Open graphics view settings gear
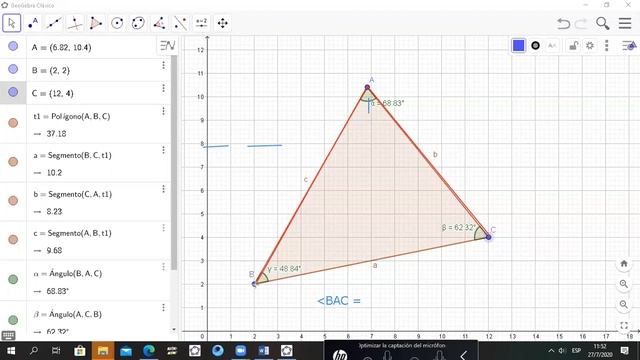This screenshot has height=360, width=640. [590, 46]
